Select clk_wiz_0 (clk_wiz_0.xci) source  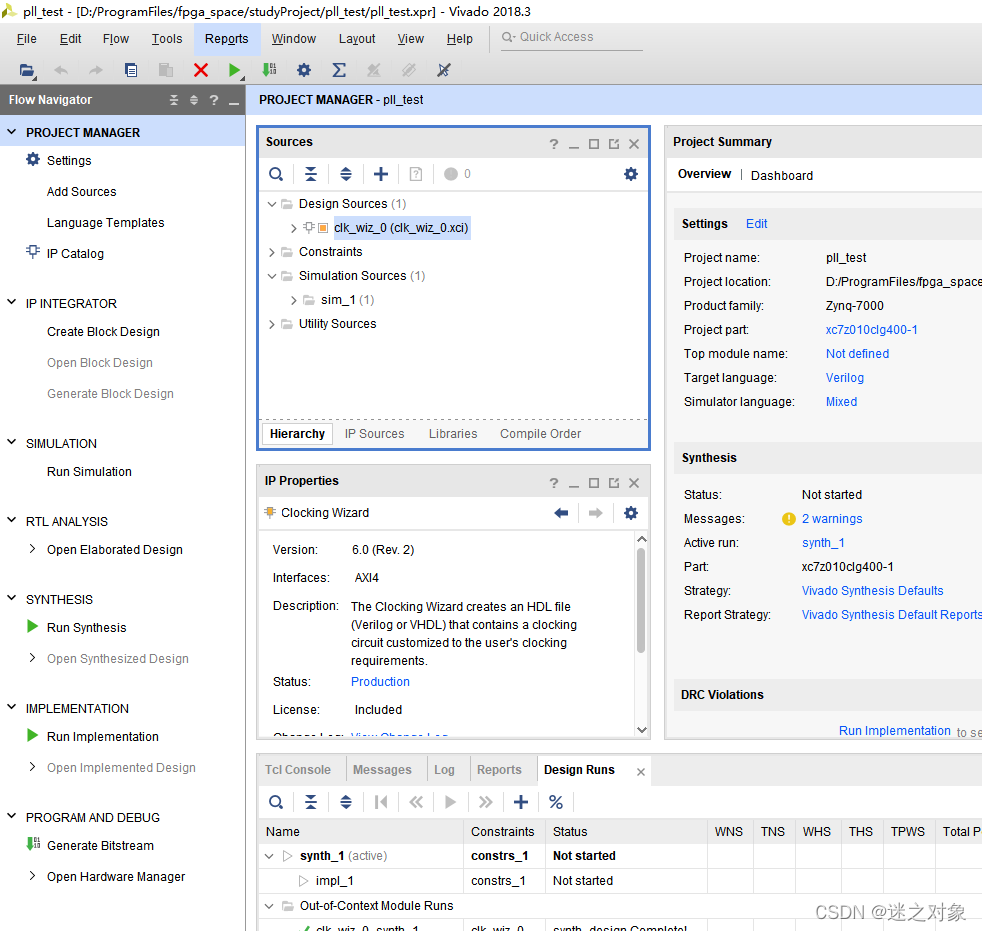coord(401,228)
